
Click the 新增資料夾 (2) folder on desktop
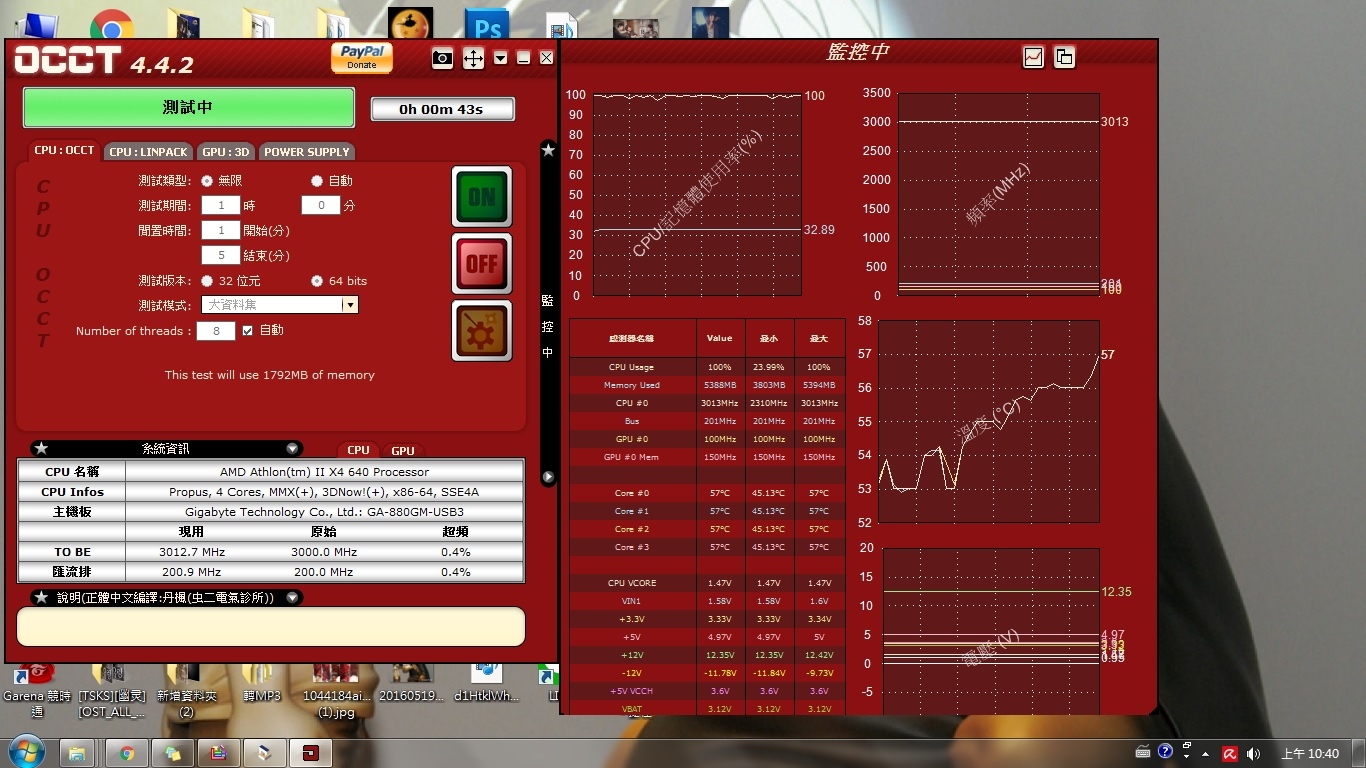pyautogui.click(x=187, y=689)
